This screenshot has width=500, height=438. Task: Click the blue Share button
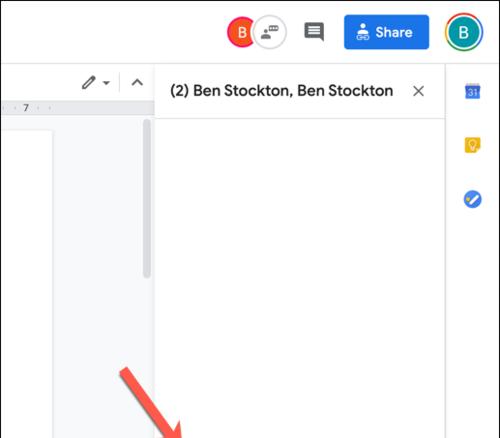click(386, 32)
